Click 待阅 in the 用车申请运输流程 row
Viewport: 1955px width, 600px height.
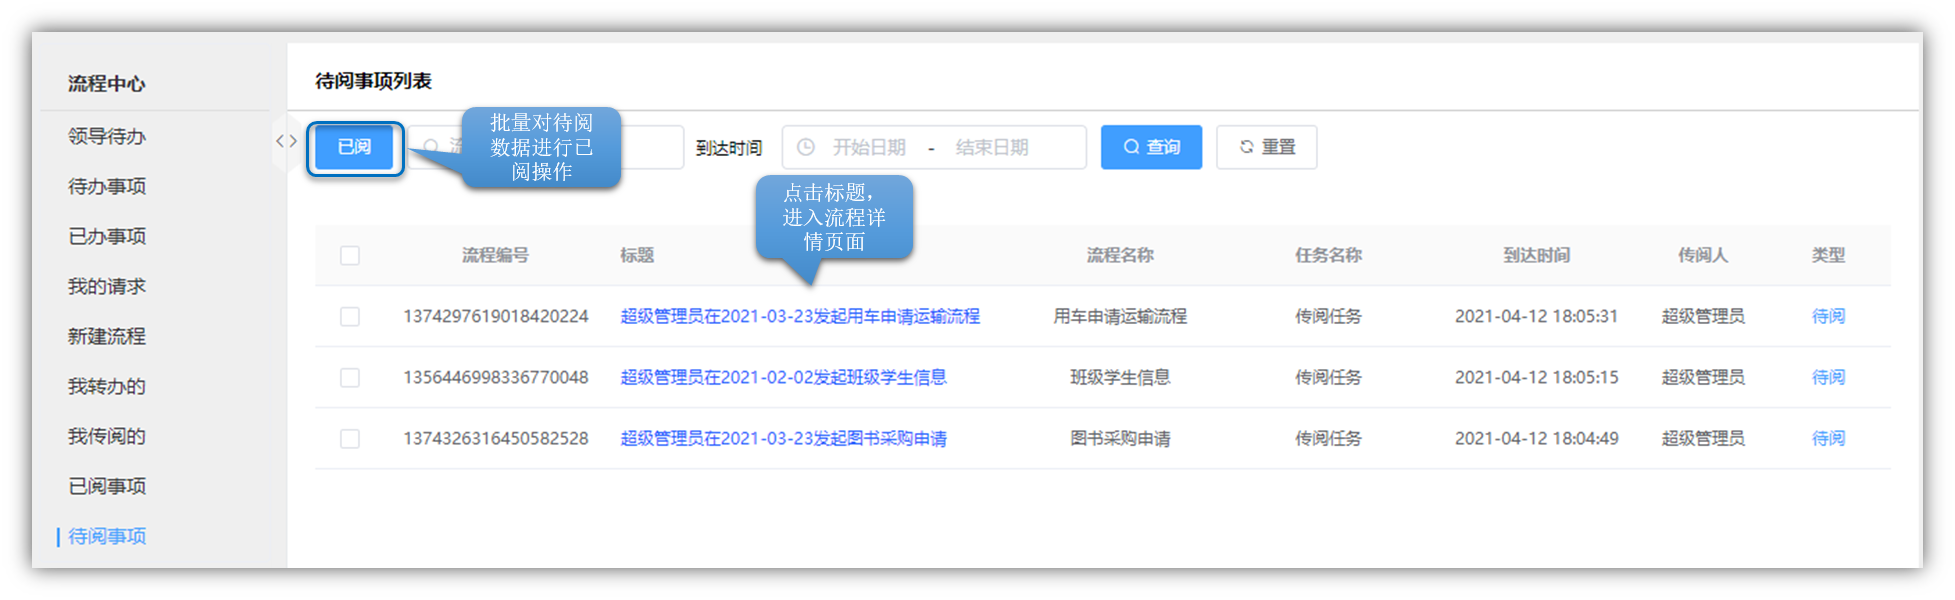coord(1828,316)
